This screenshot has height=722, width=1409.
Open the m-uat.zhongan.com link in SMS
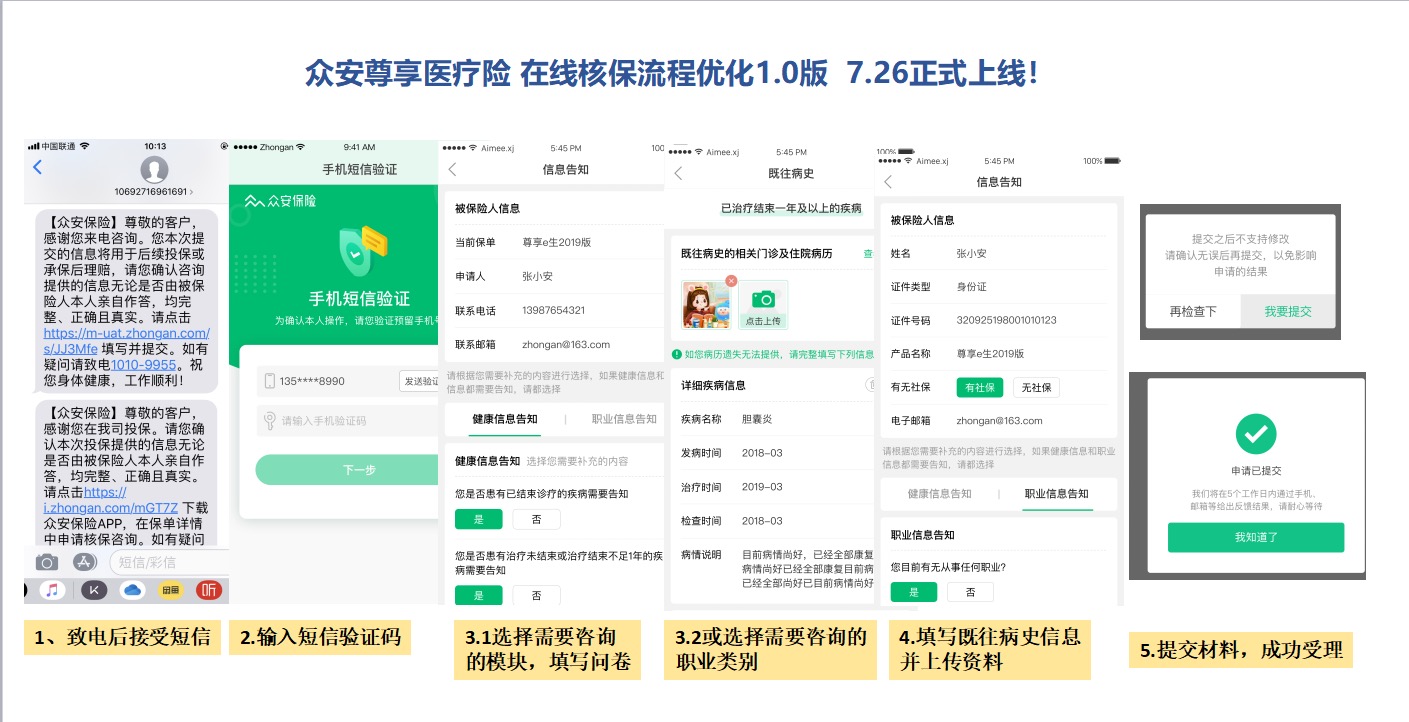(x=127, y=333)
